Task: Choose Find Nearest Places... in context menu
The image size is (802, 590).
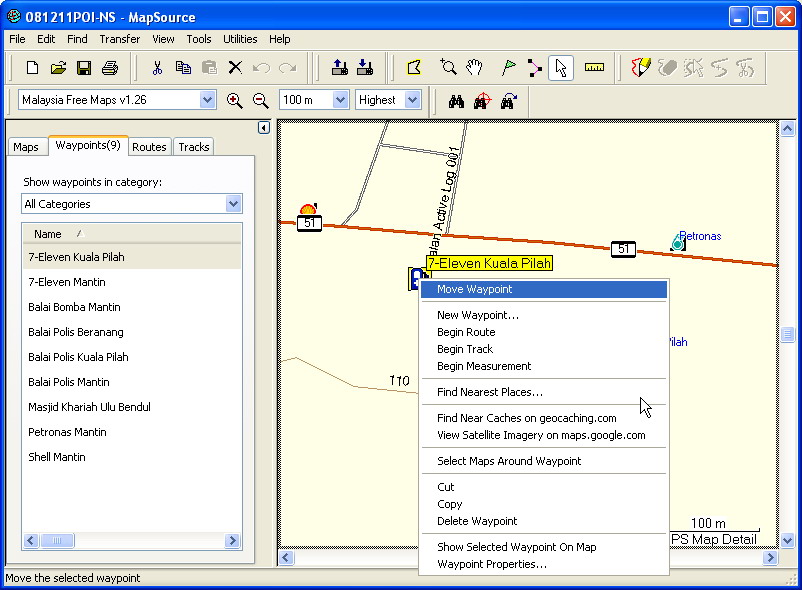Action: 544,392
